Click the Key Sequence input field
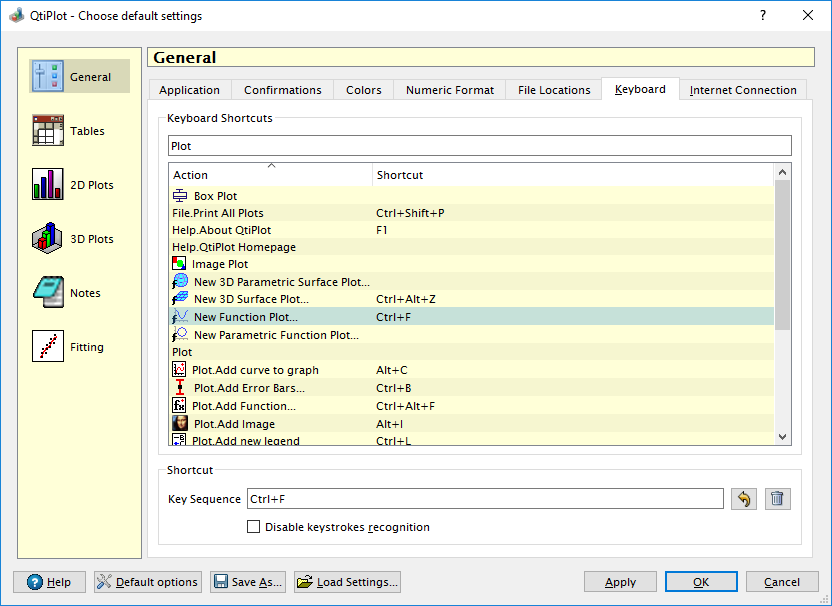The image size is (832, 606). click(x=484, y=499)
